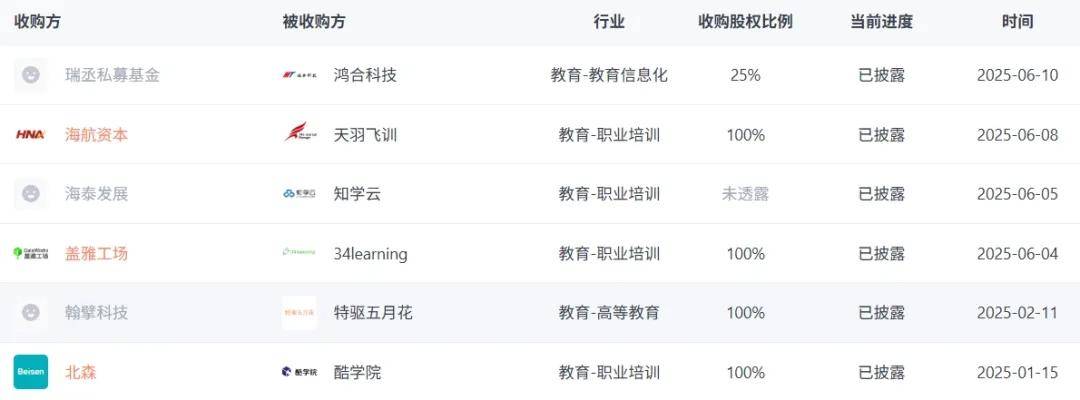The width and height of the screenshot is (1080, 400).
Task: Open the Beisen logo thumbnail
Action: pyautogui.click(x=31, y=372)
